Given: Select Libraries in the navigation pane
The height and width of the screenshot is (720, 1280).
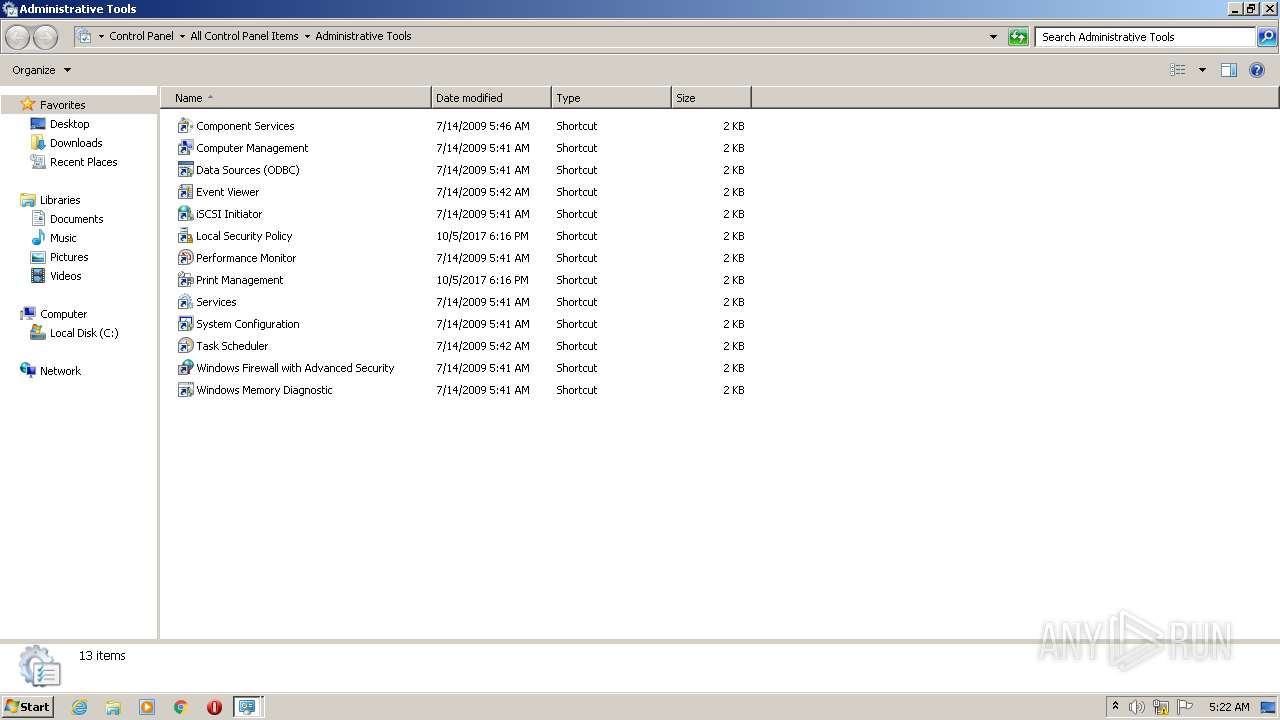Looking at the screenshot, I should 60,200.
